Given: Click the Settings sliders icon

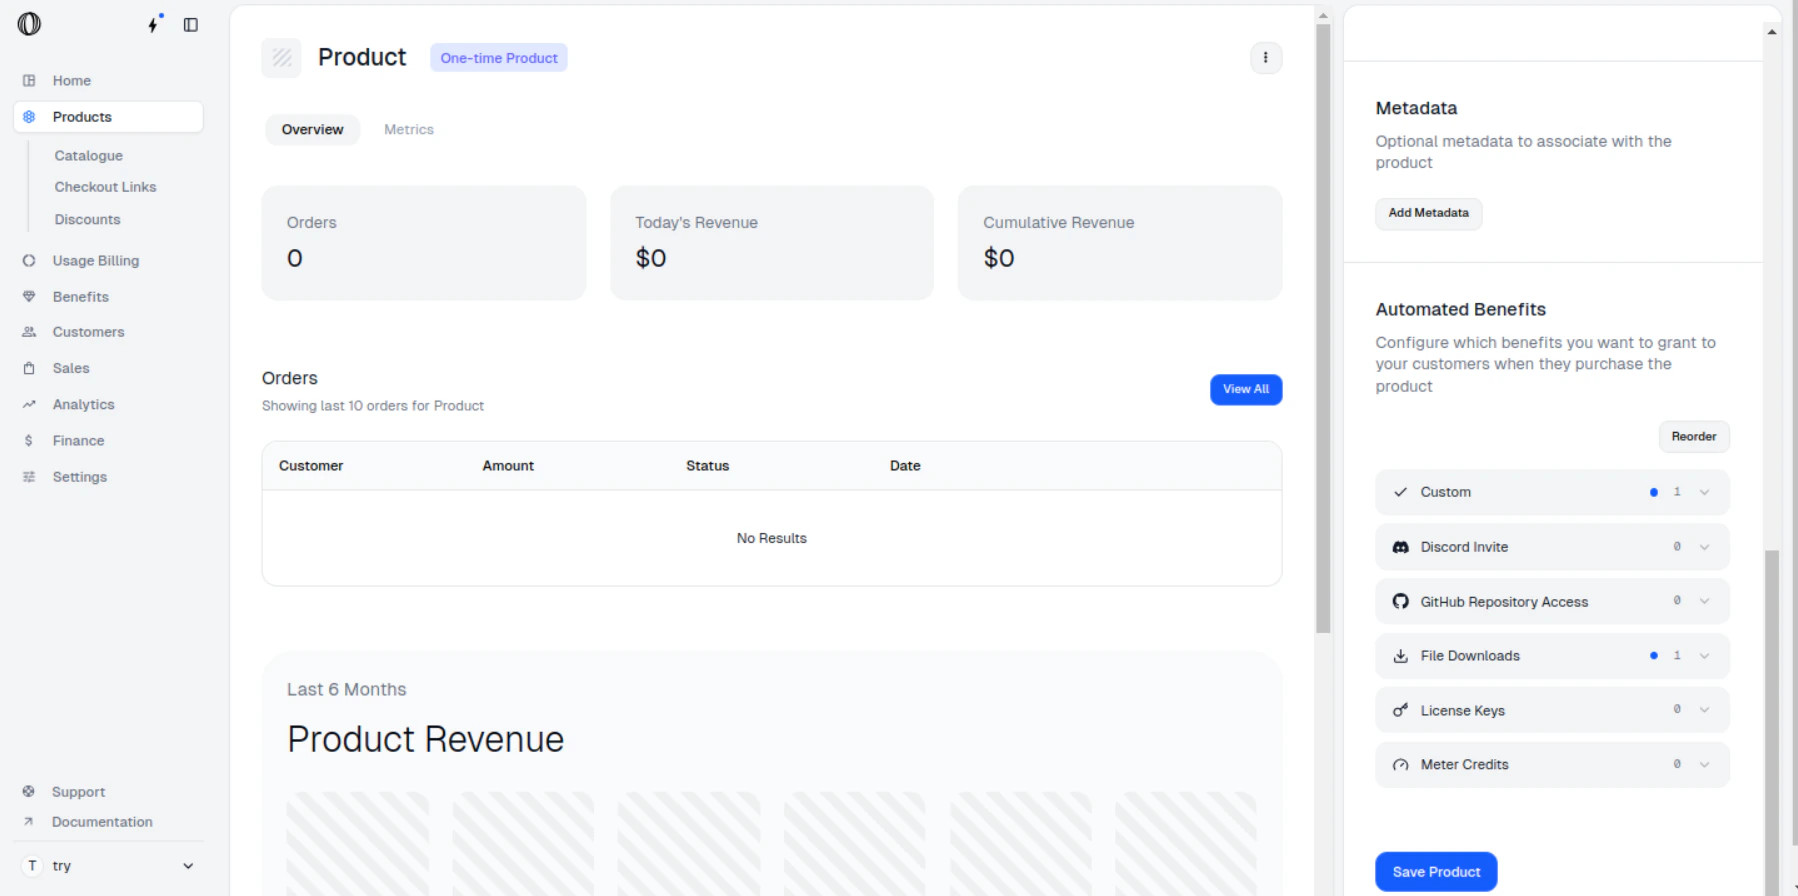Looking at the screenshot, I should point(29,477).
